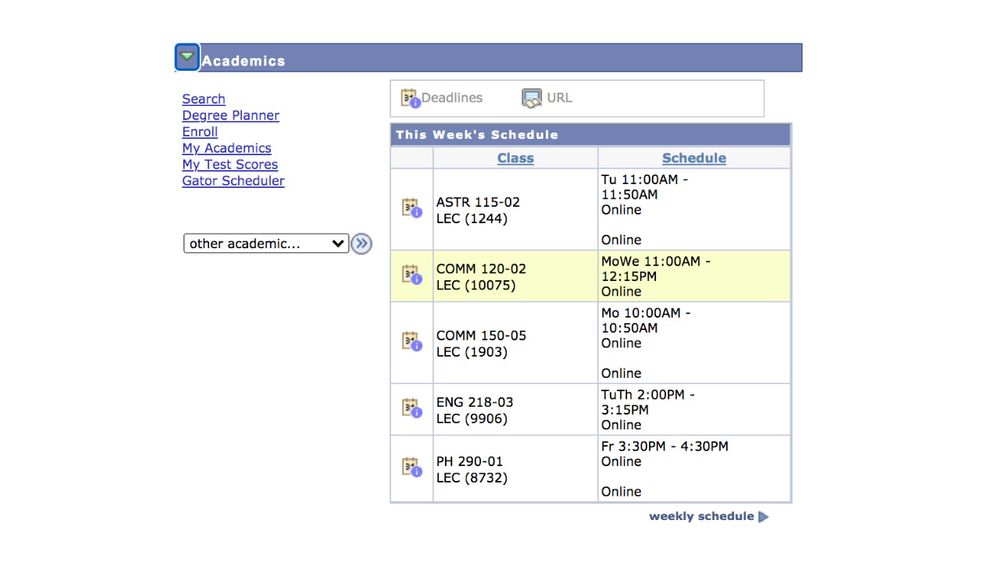Open the weekly schedule link
1000x563 pixels.
pos(701,516)
